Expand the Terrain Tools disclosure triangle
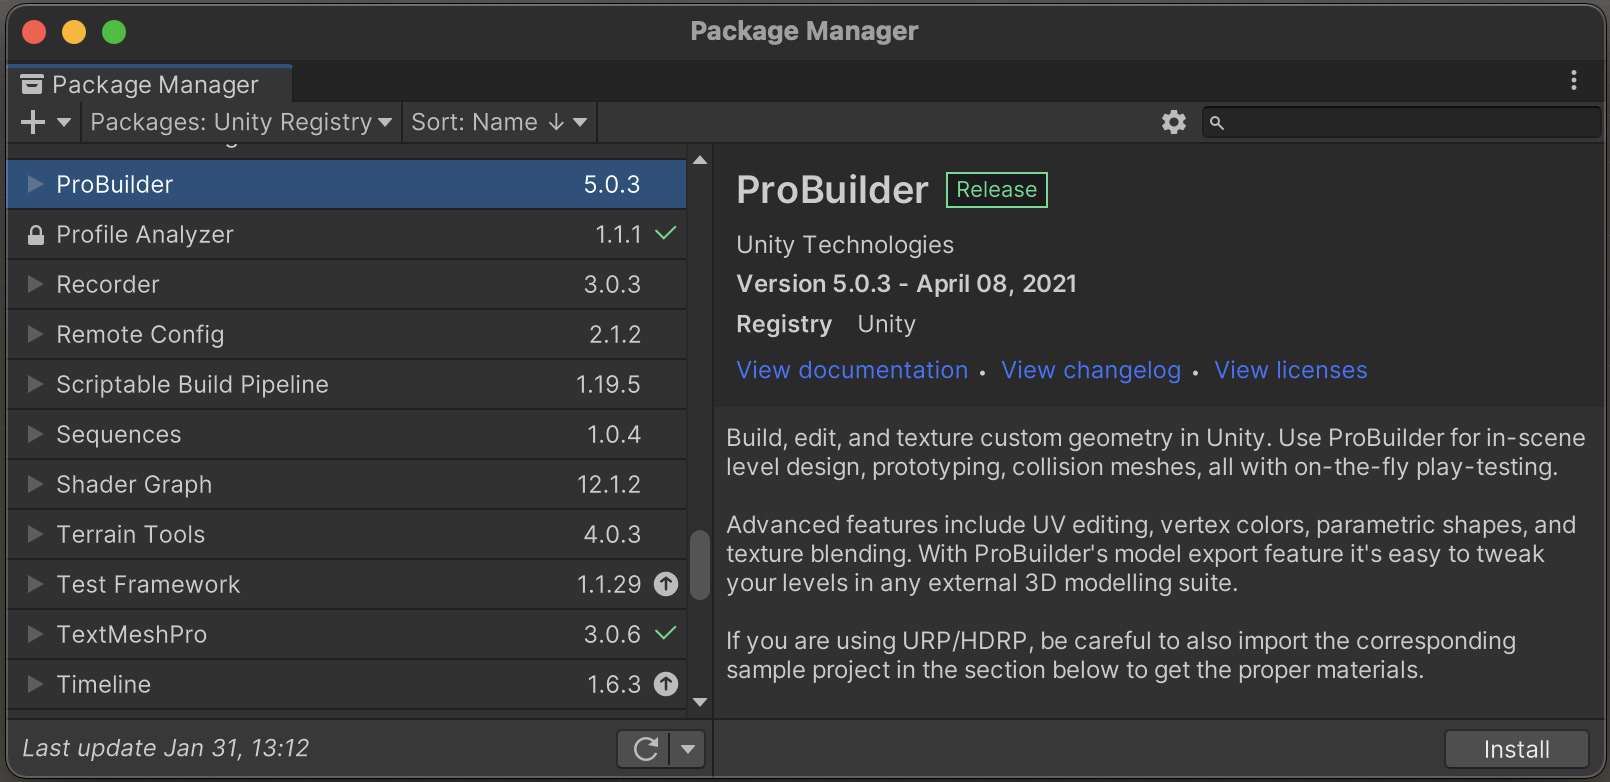This screenshot has height=782, width=1610. (x=35, y=534)
